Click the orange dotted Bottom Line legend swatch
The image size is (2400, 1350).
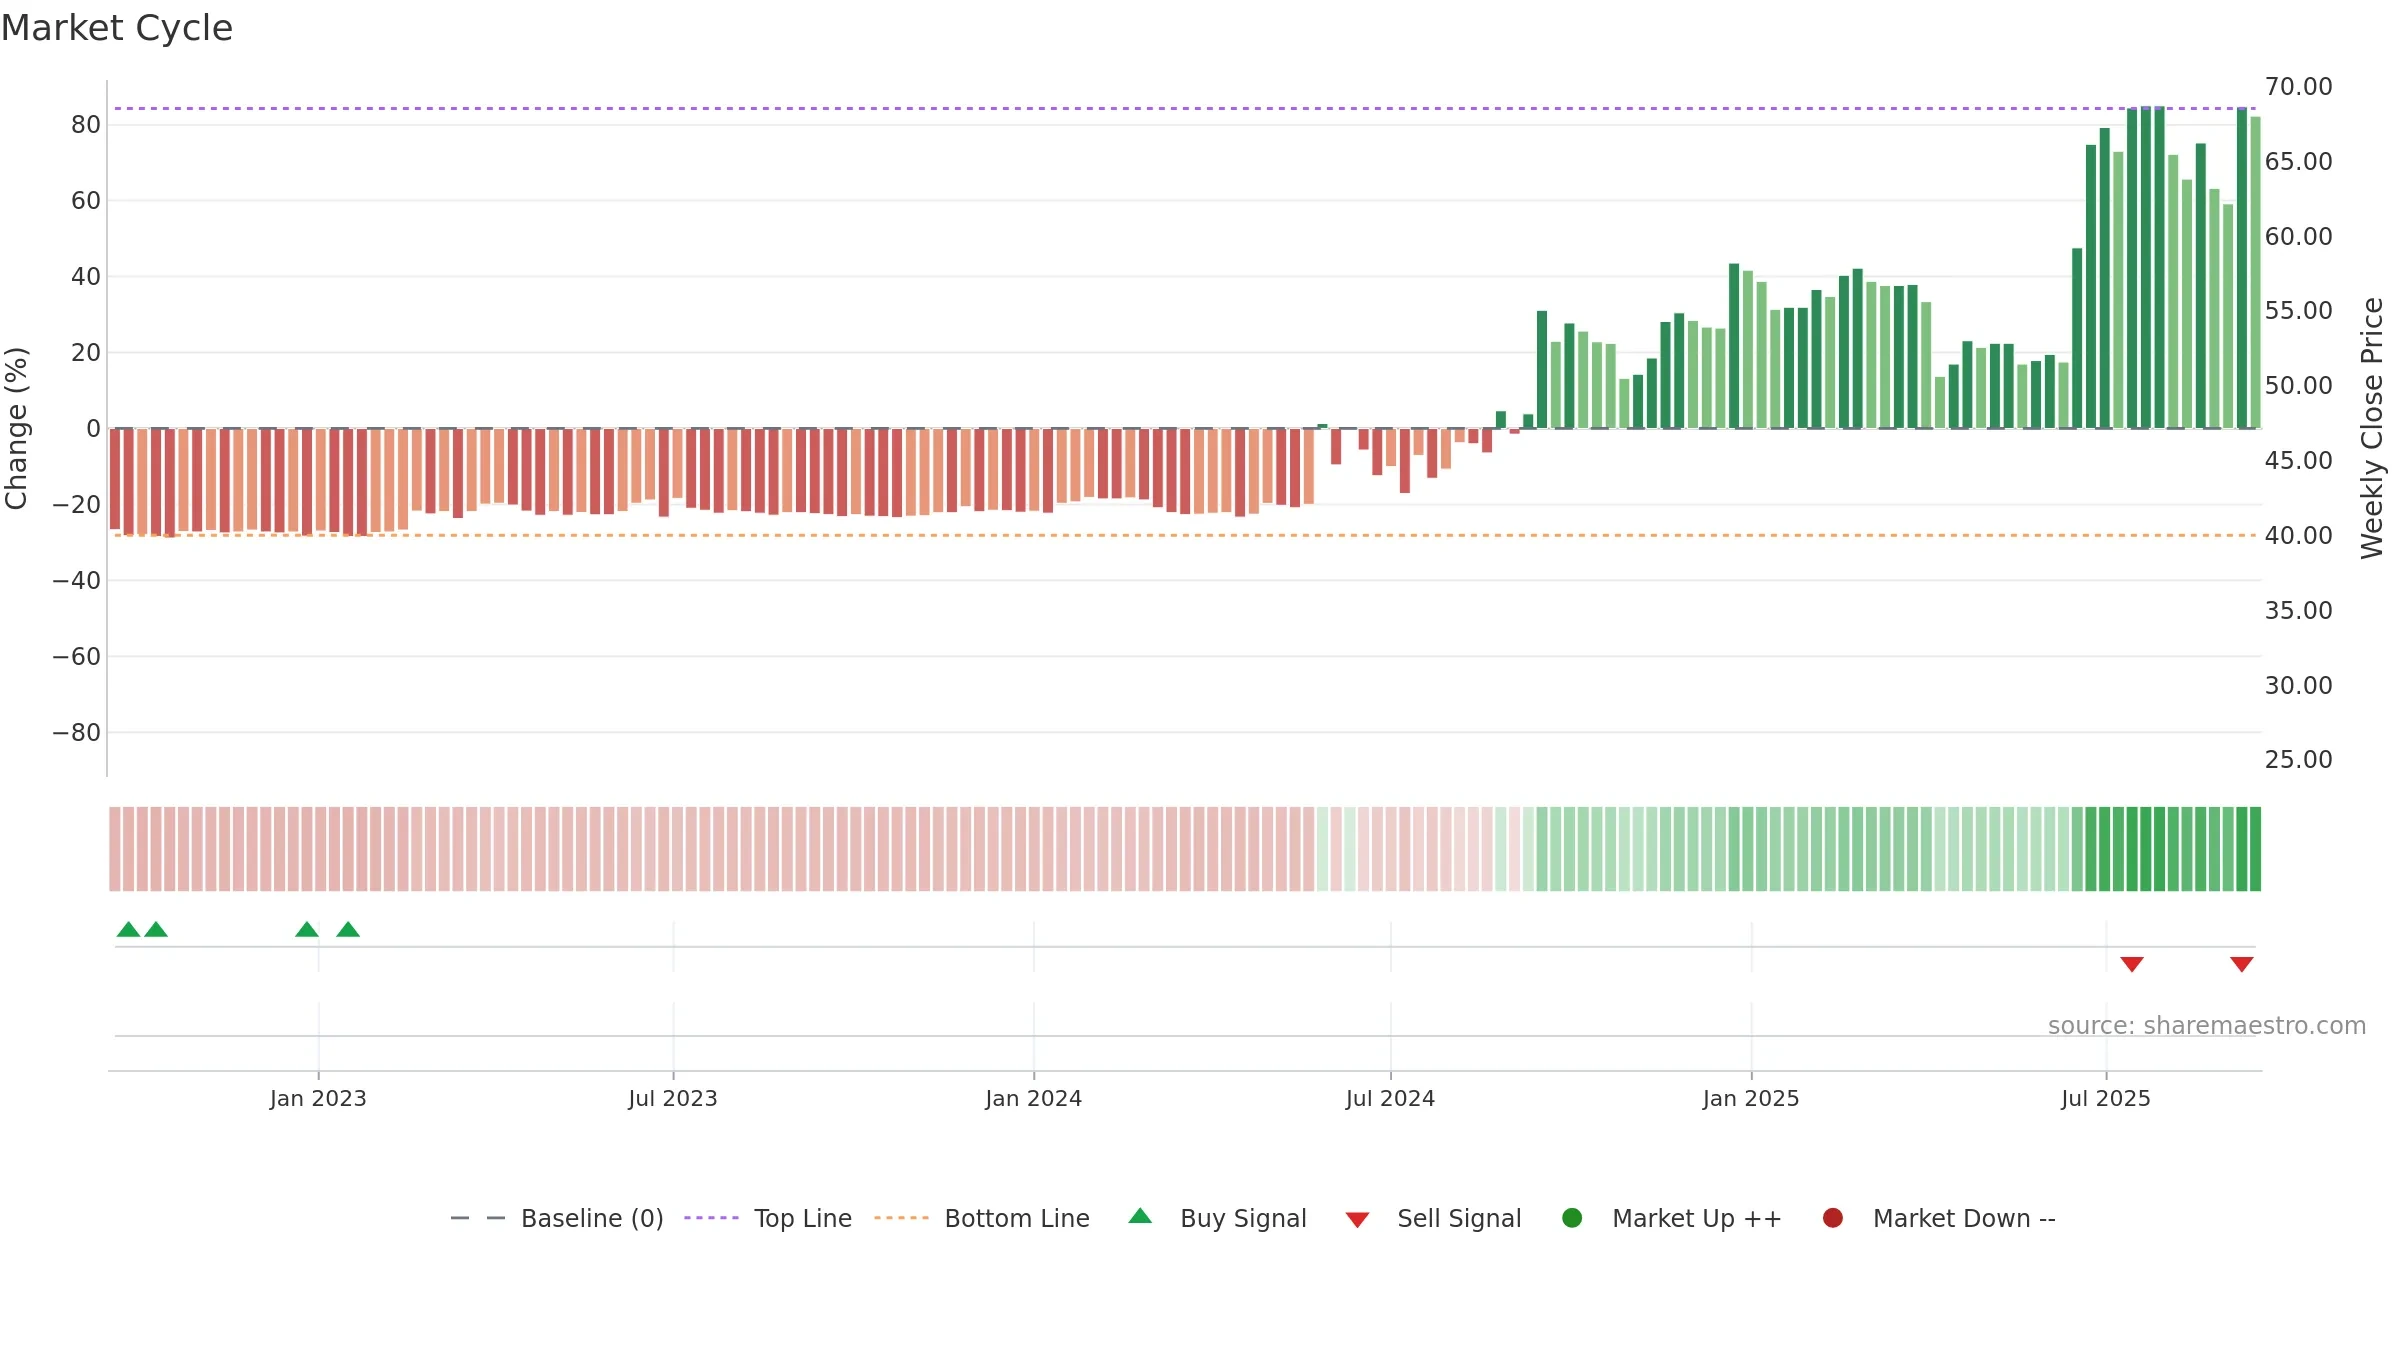[901, 1218]
